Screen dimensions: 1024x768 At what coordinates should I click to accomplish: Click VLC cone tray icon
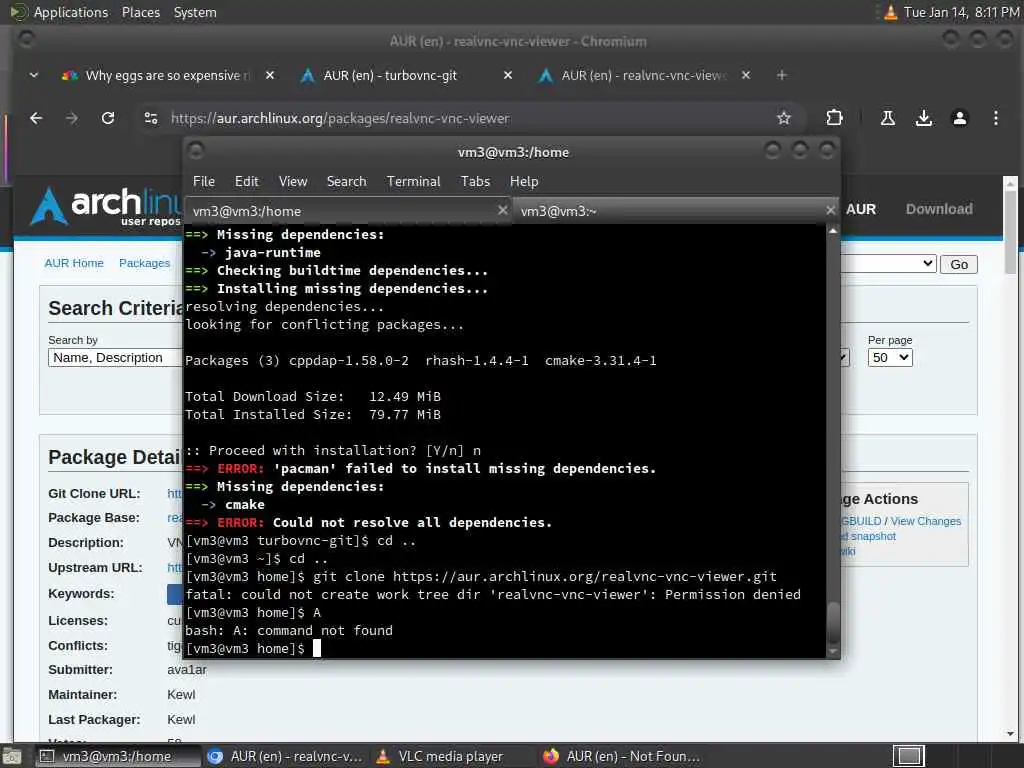(890, 12)
